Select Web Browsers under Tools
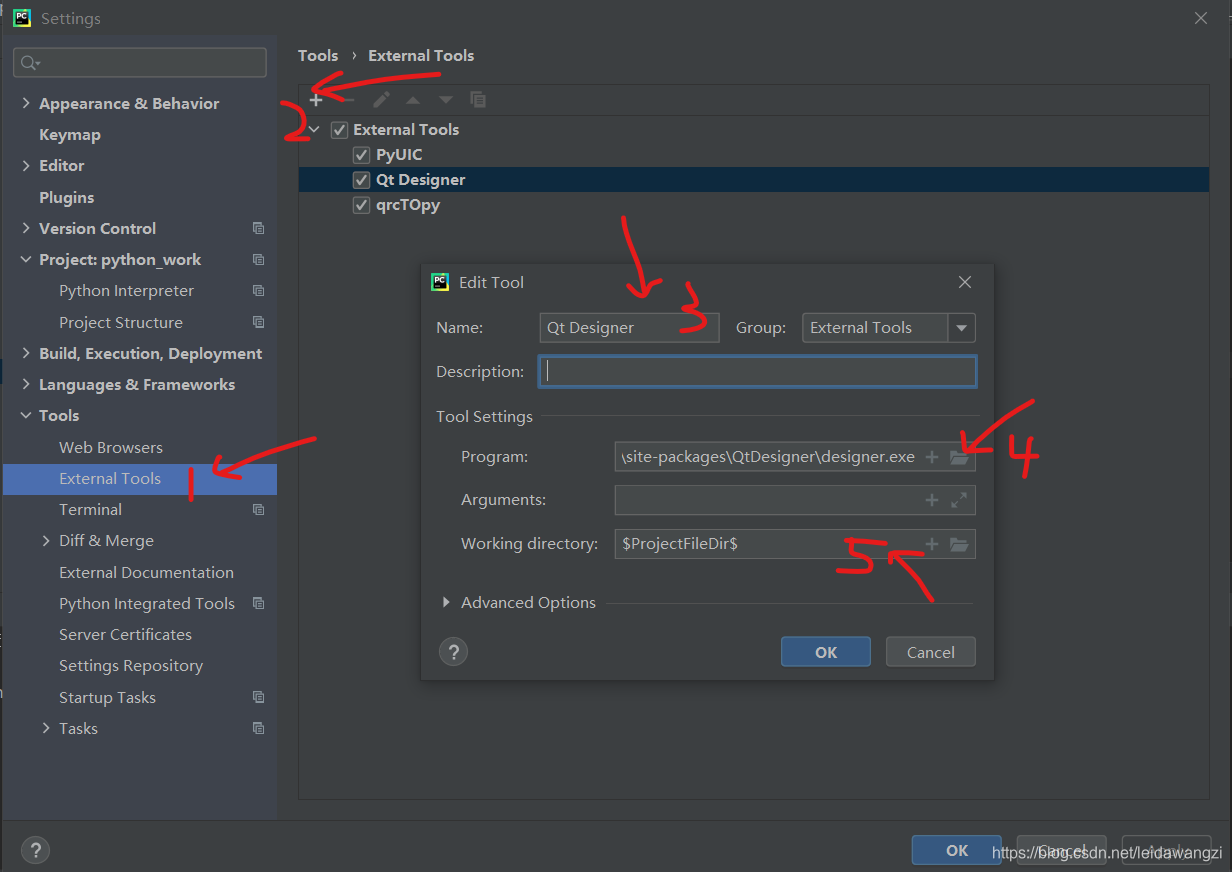 [111, 447]
